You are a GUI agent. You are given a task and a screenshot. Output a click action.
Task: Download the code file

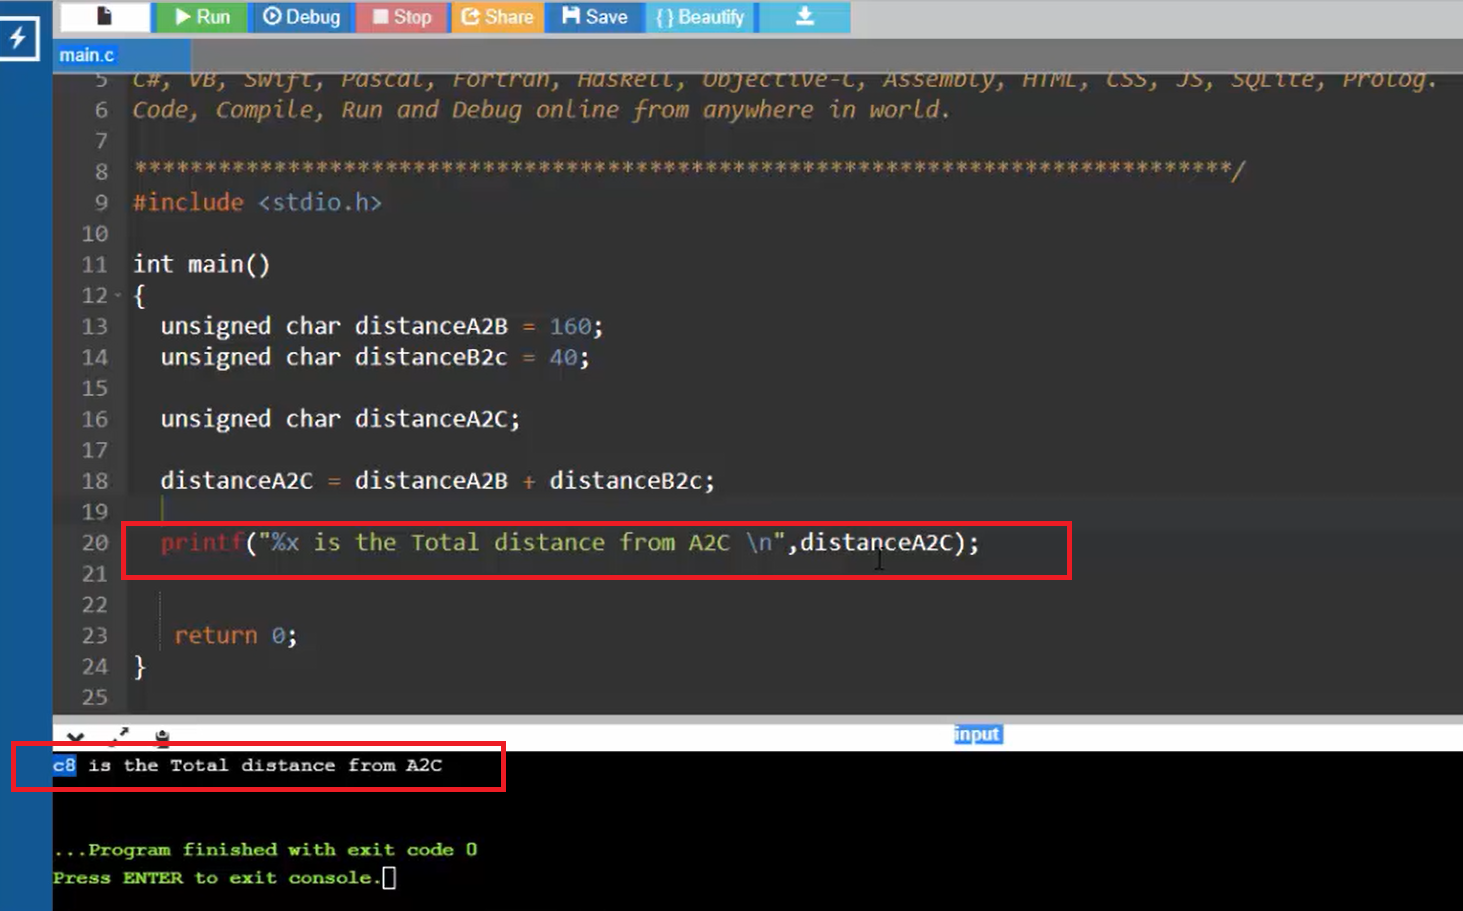tap(805, 17)
